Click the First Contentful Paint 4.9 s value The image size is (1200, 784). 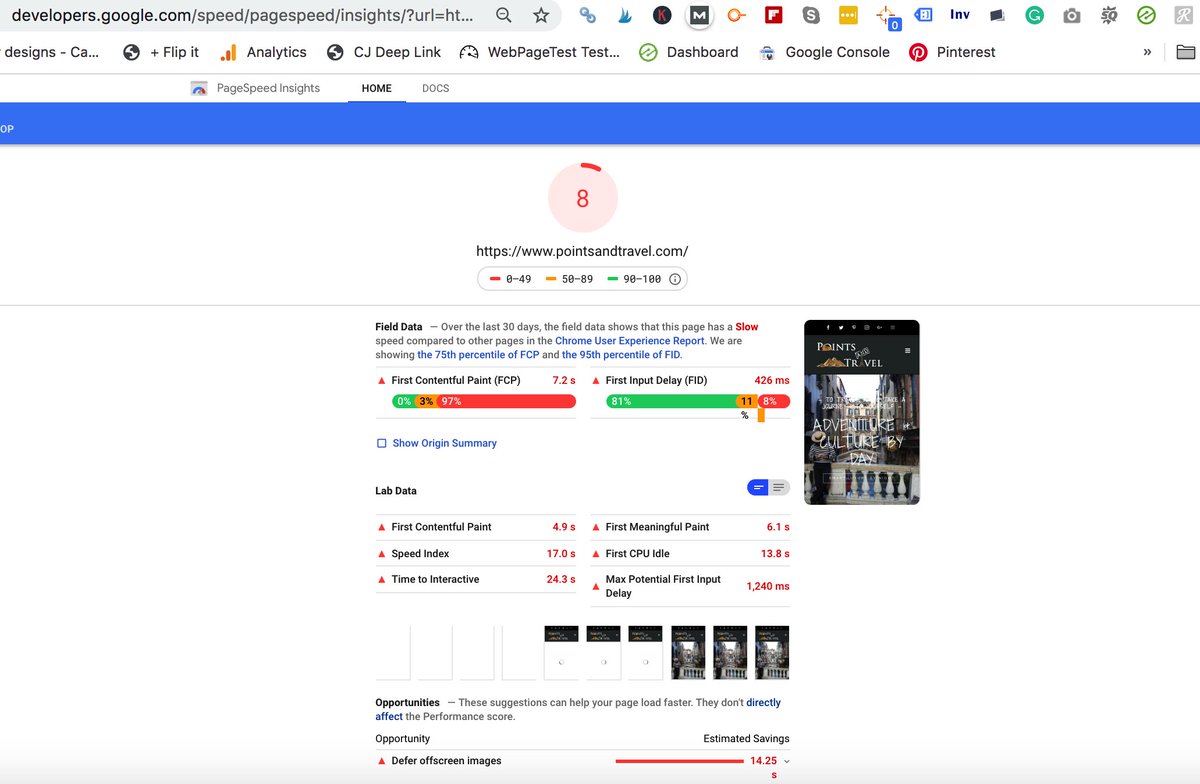[x=564, y=527]
